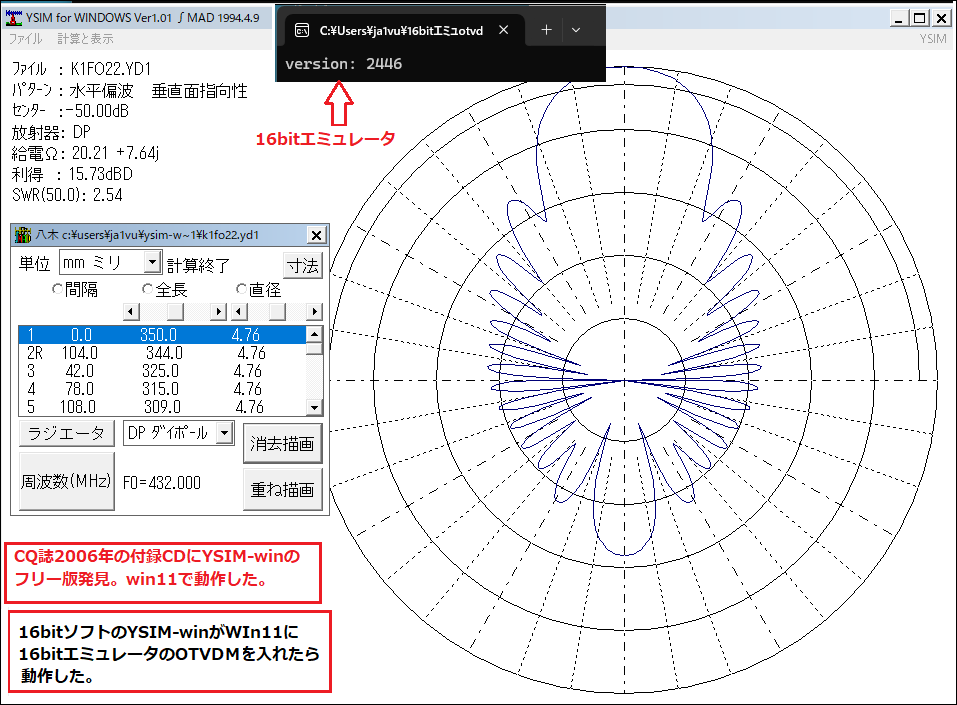Click the 周波数(MHz) button

pos(67,482)
